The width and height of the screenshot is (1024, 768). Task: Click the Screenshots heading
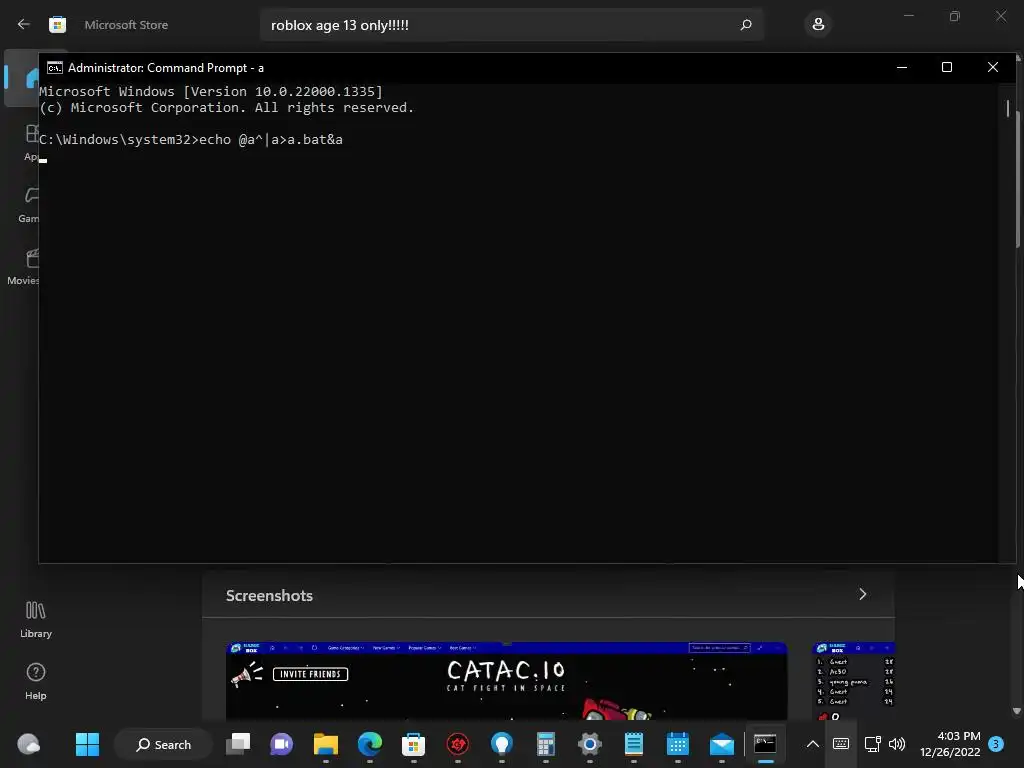point(269,596)
